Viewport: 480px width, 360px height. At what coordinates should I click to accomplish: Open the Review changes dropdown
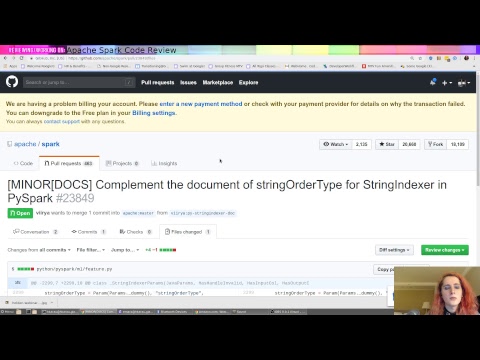(445, 250)
